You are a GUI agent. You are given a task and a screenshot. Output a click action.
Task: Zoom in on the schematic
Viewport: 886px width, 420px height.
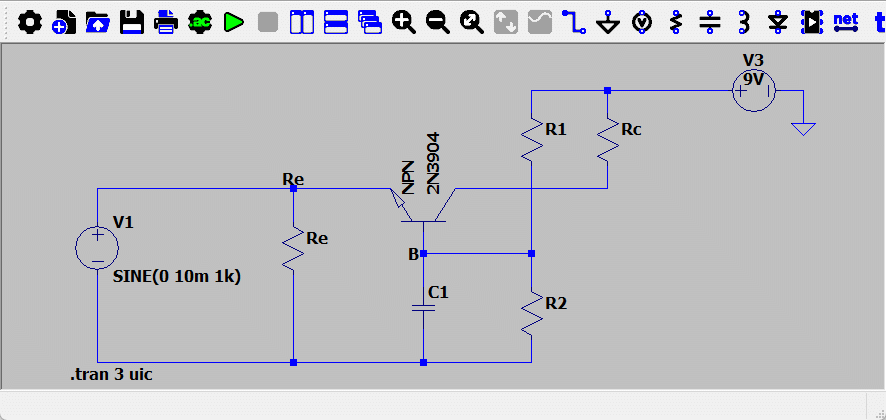click(404, 22)
